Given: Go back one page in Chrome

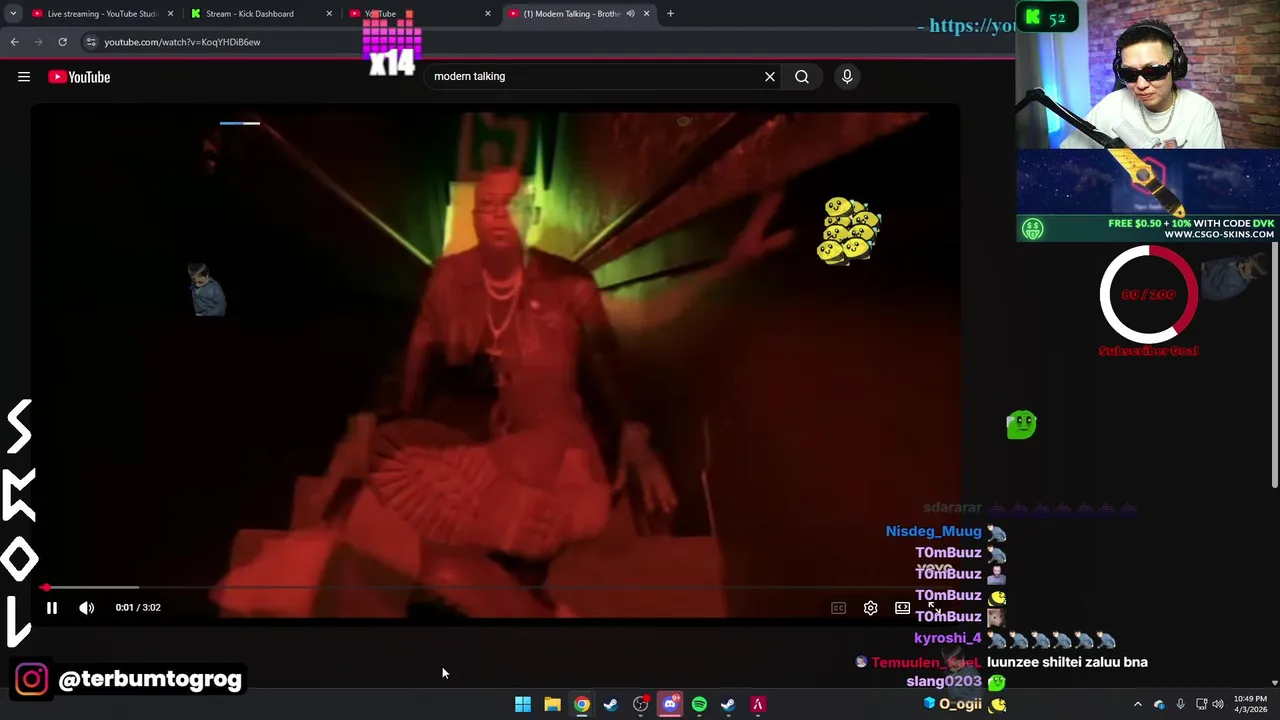Looking at the screenshot, I should click(14, 42).
